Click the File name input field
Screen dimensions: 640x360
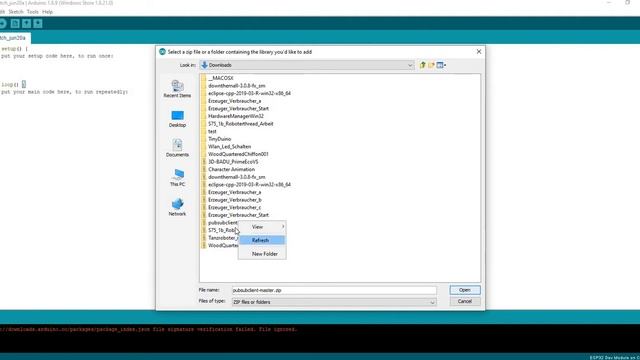click(x=334, y=290)
